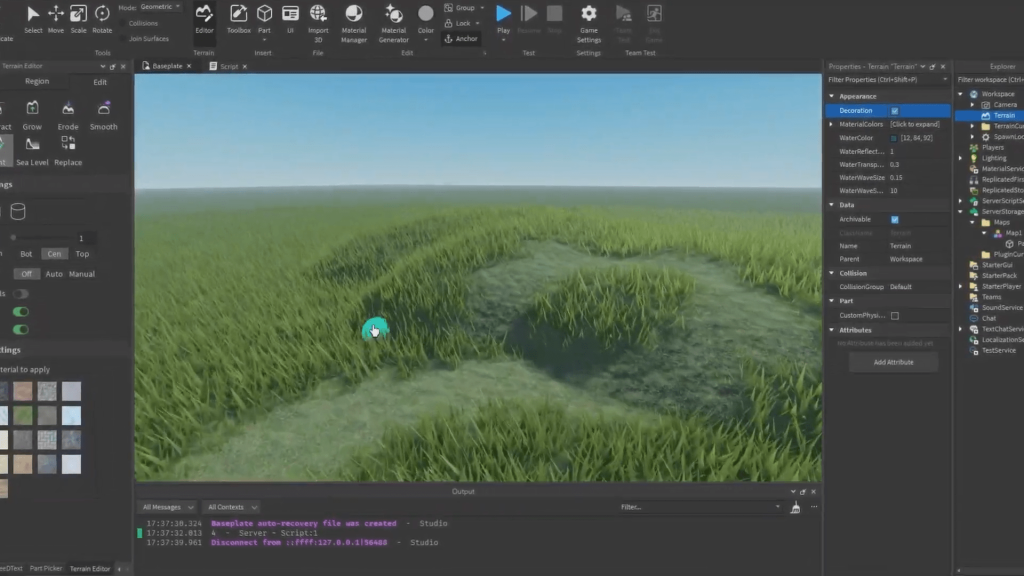The image size is (1024, 576).
Task: Select the Smooth terrain tool
Action: point(103,116)
